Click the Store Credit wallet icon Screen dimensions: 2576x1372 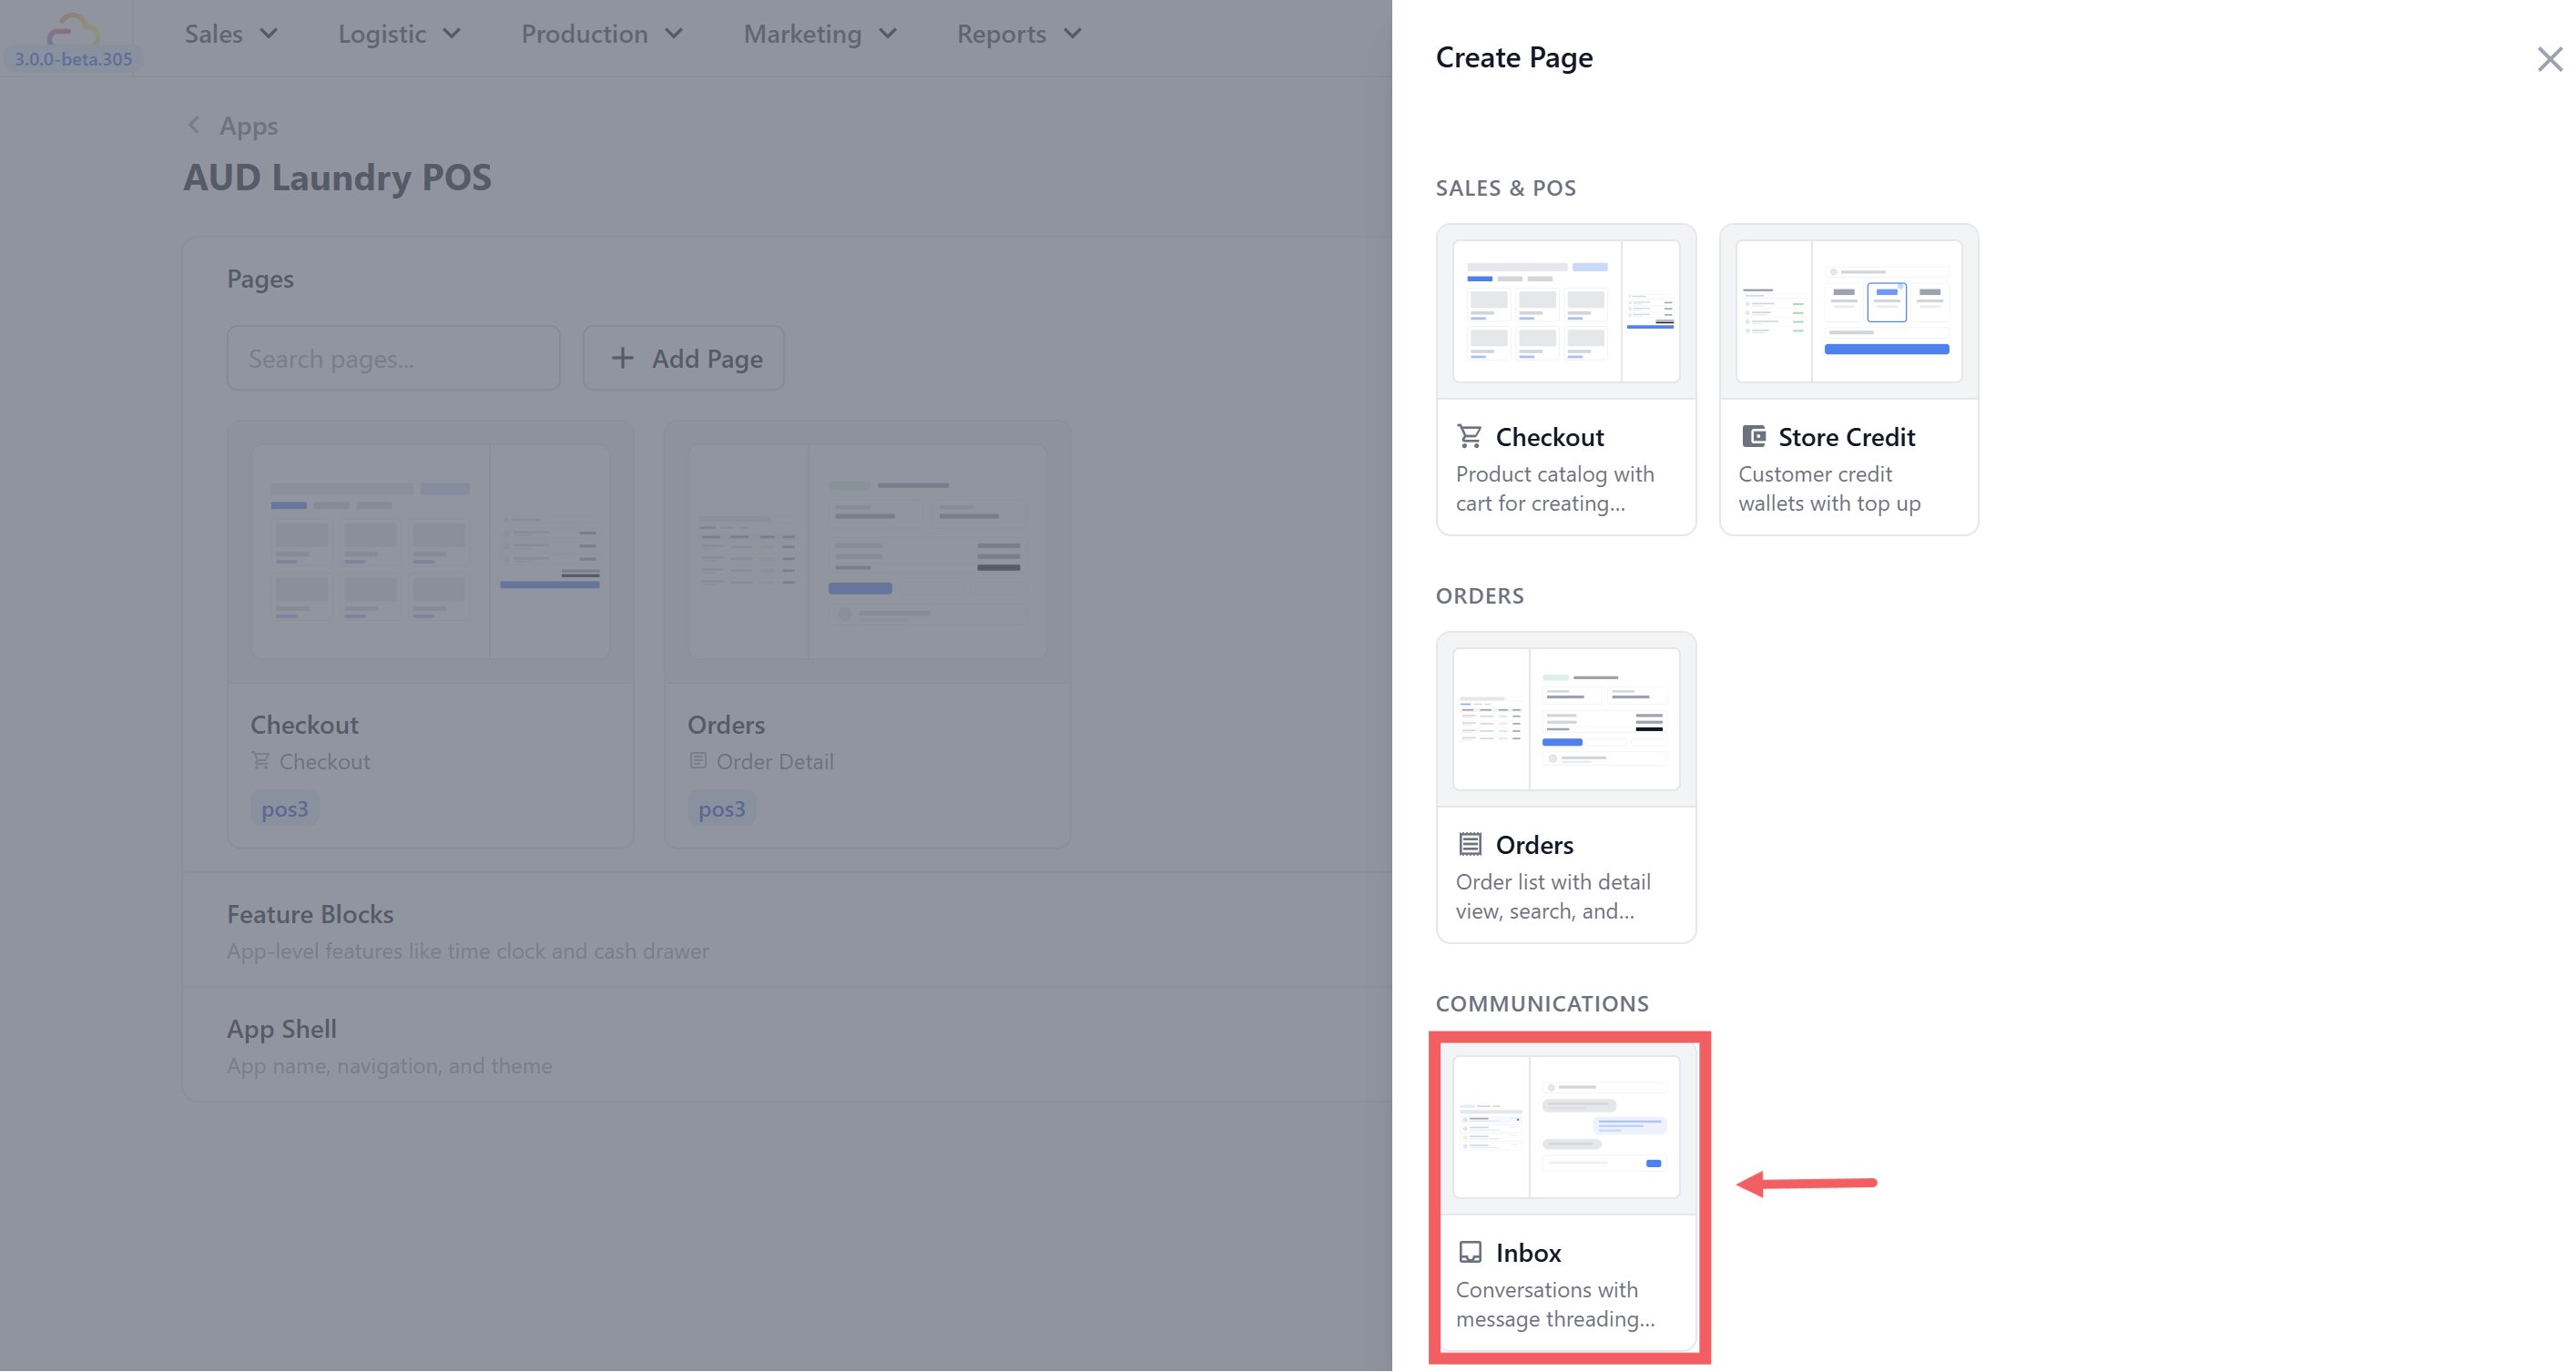1753,436
